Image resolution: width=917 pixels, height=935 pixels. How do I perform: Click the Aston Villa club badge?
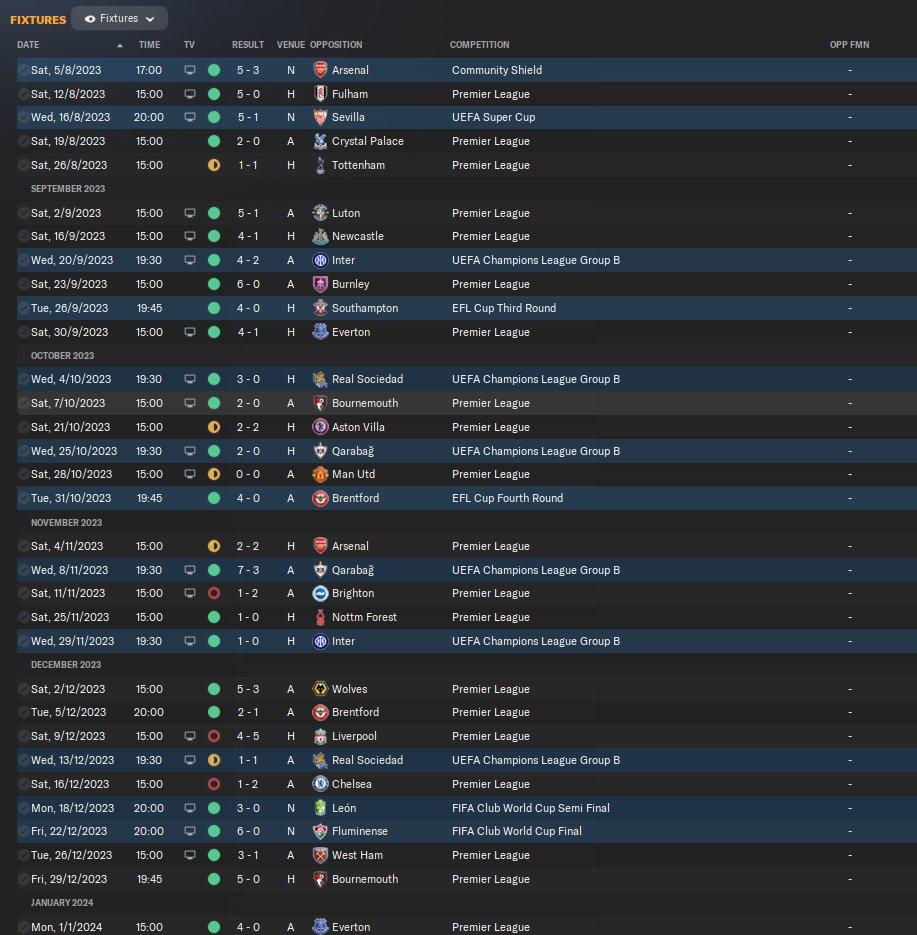point(320,427)
